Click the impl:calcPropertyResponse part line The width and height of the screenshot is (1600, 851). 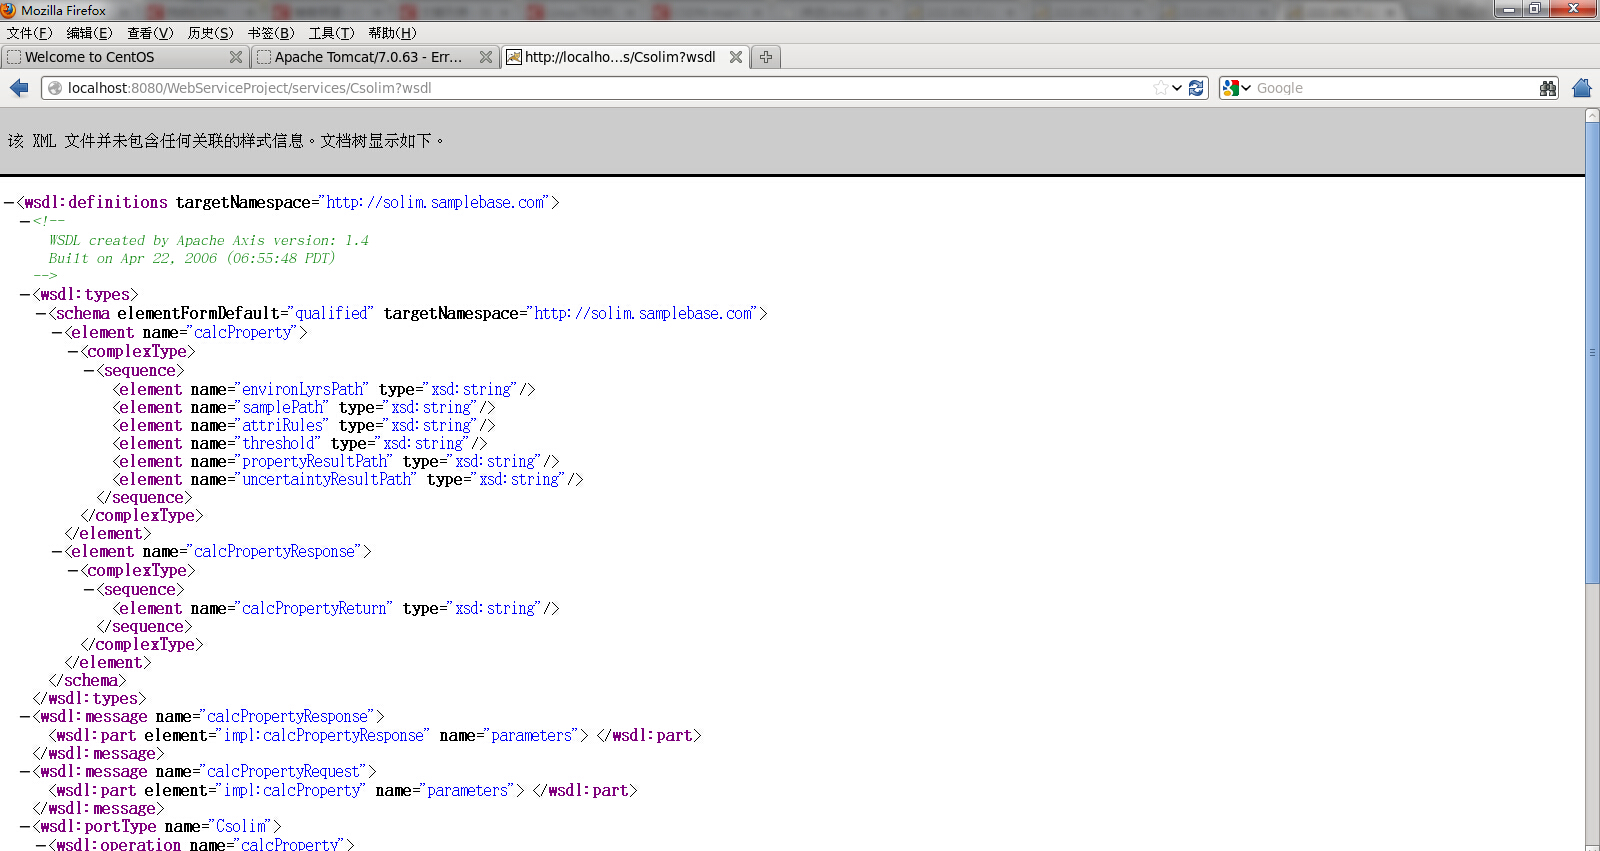[x=375, y=735]
